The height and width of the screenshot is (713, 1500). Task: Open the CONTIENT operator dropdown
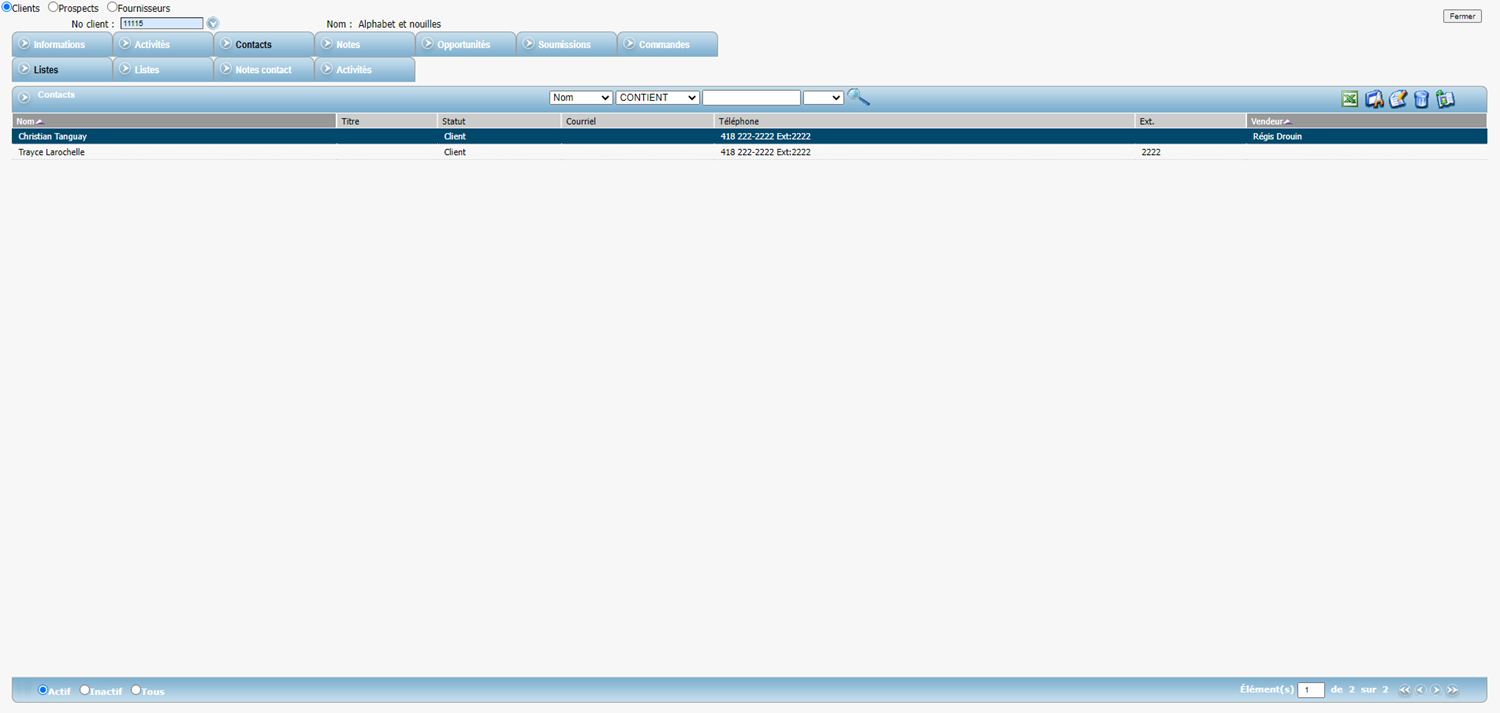point(657,98)
